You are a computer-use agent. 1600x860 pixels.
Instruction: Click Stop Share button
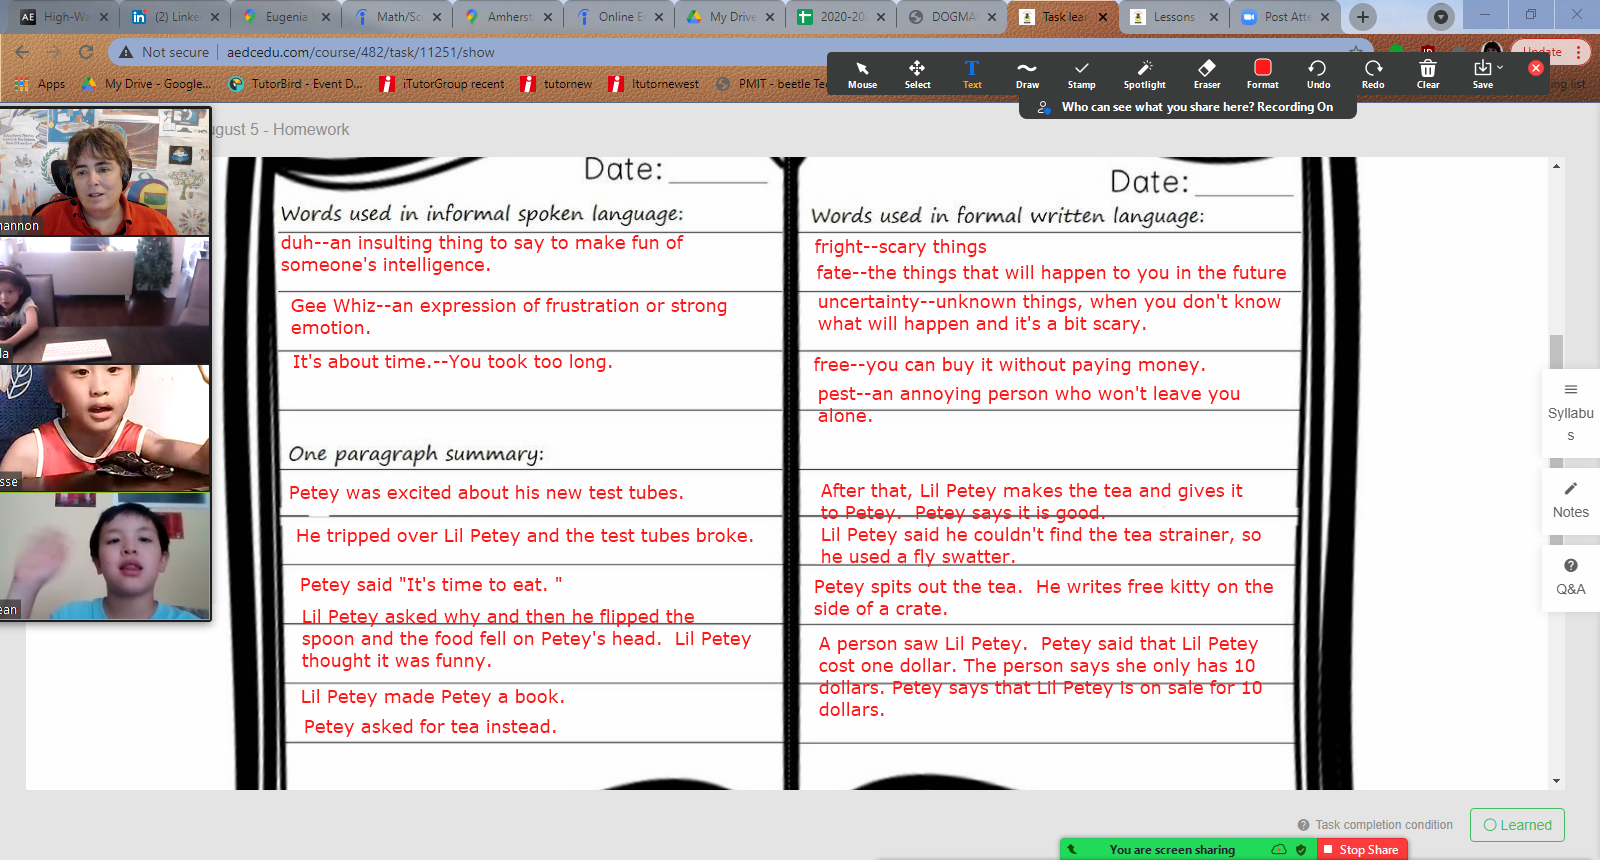tap(1362, 849)
